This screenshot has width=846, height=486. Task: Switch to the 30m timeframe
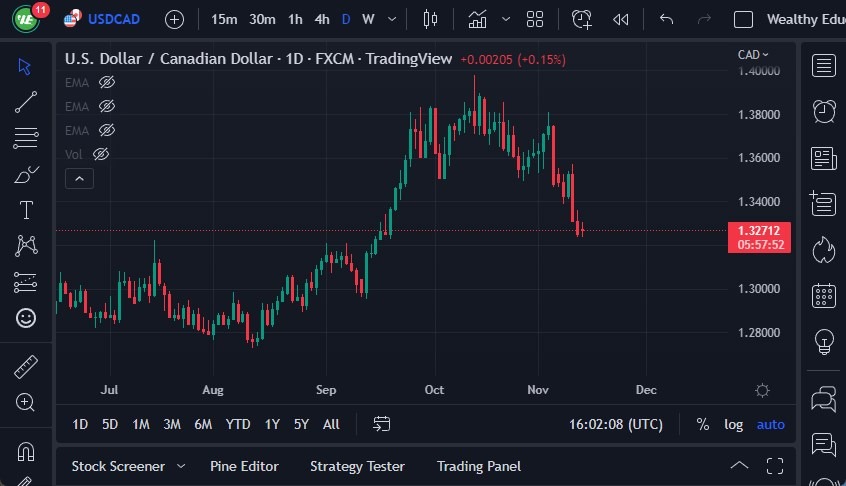[262, 19]
